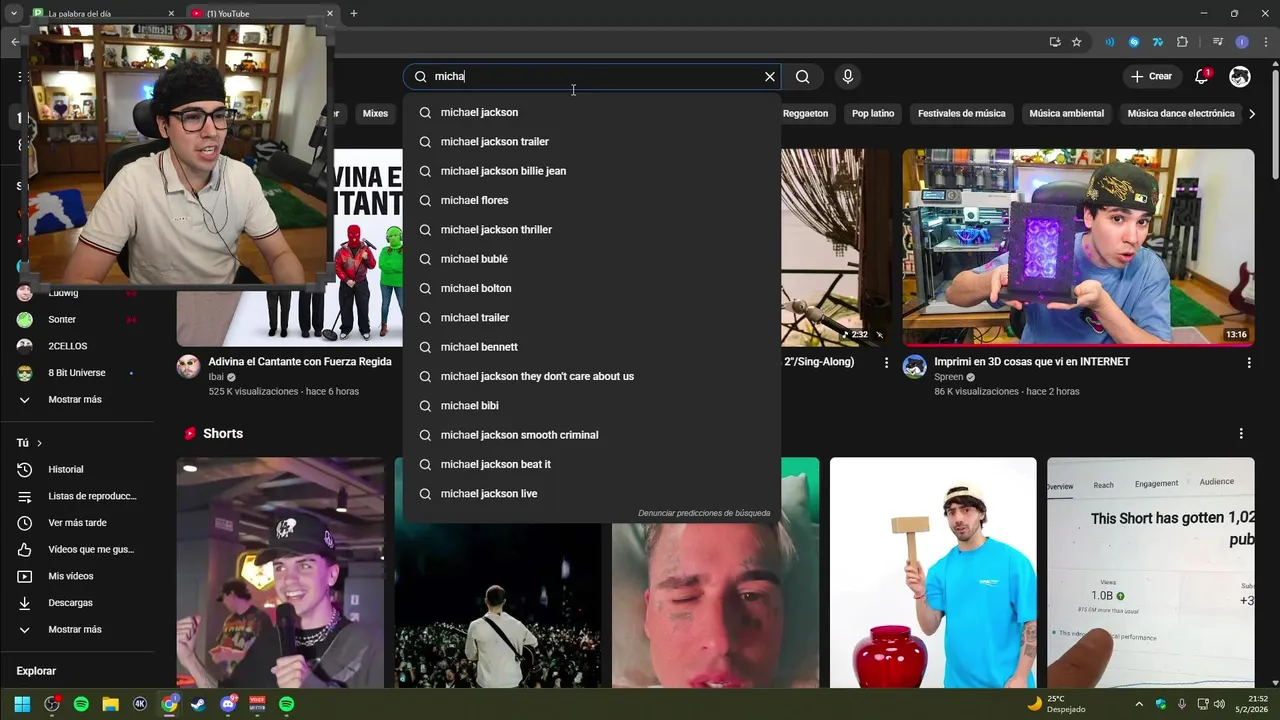Choose the michael jackson live suggestion
Viewport: 1280px width, 720px height.
[x=592, y=494]
